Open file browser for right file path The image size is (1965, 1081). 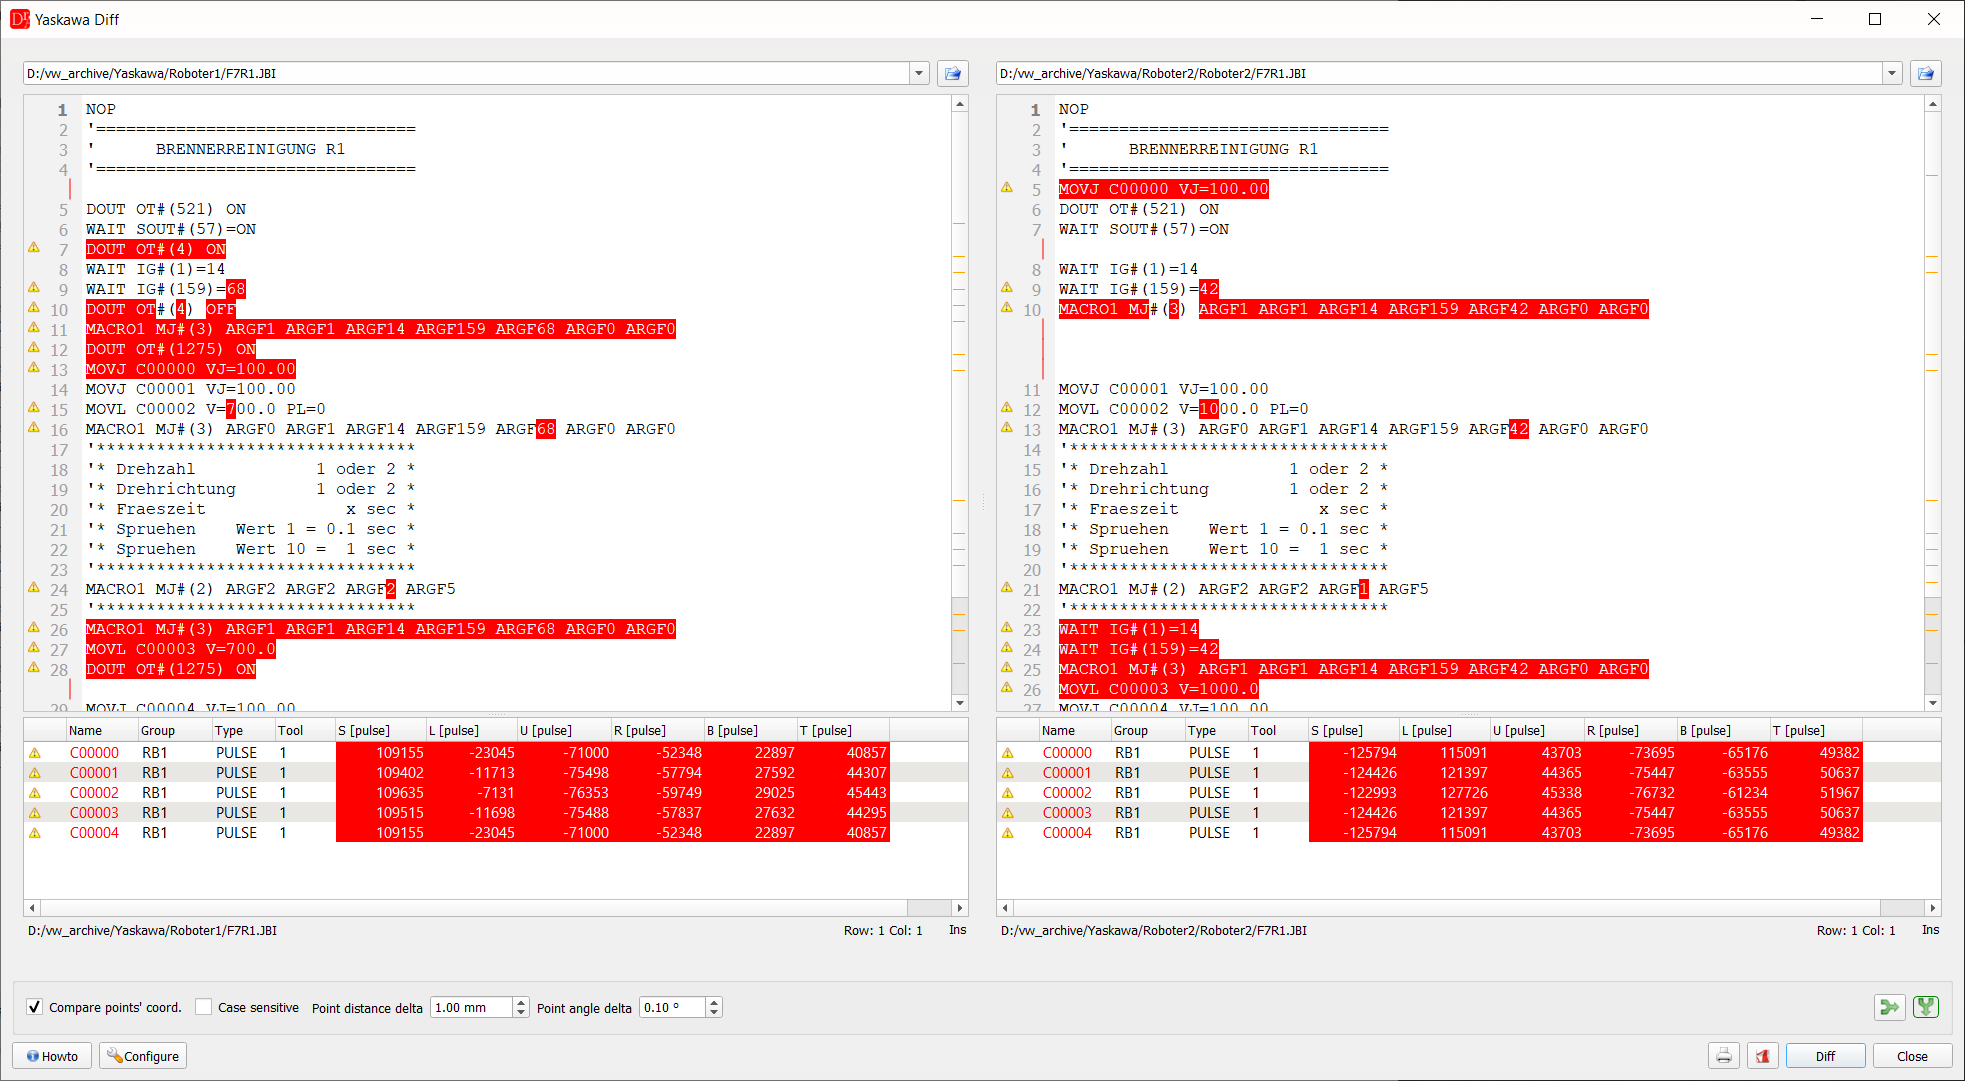(1925, 73)
